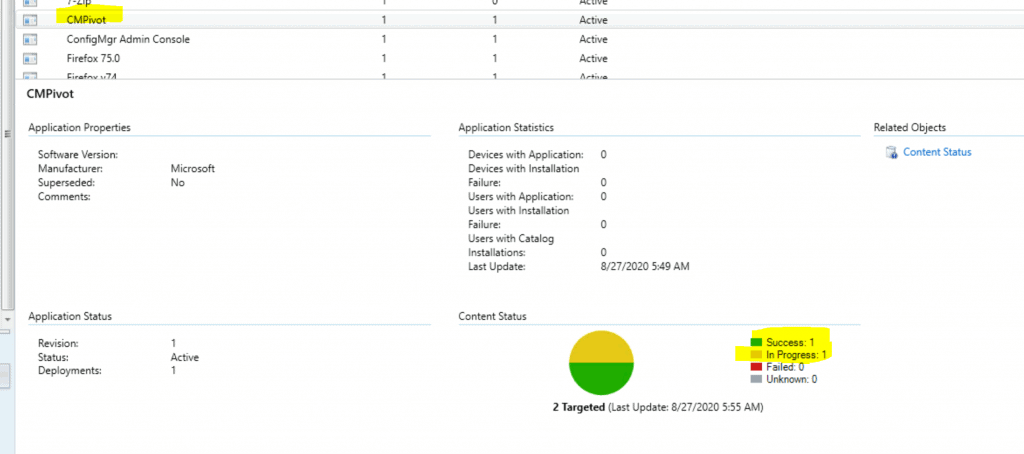The image size is (1024, 454).
Task: Click the Content Status link icon
Action: (891, 152)
